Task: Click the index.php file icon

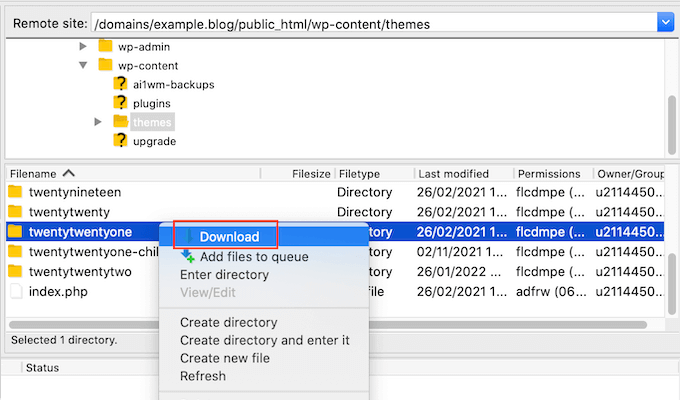Action: pos(16,291)
